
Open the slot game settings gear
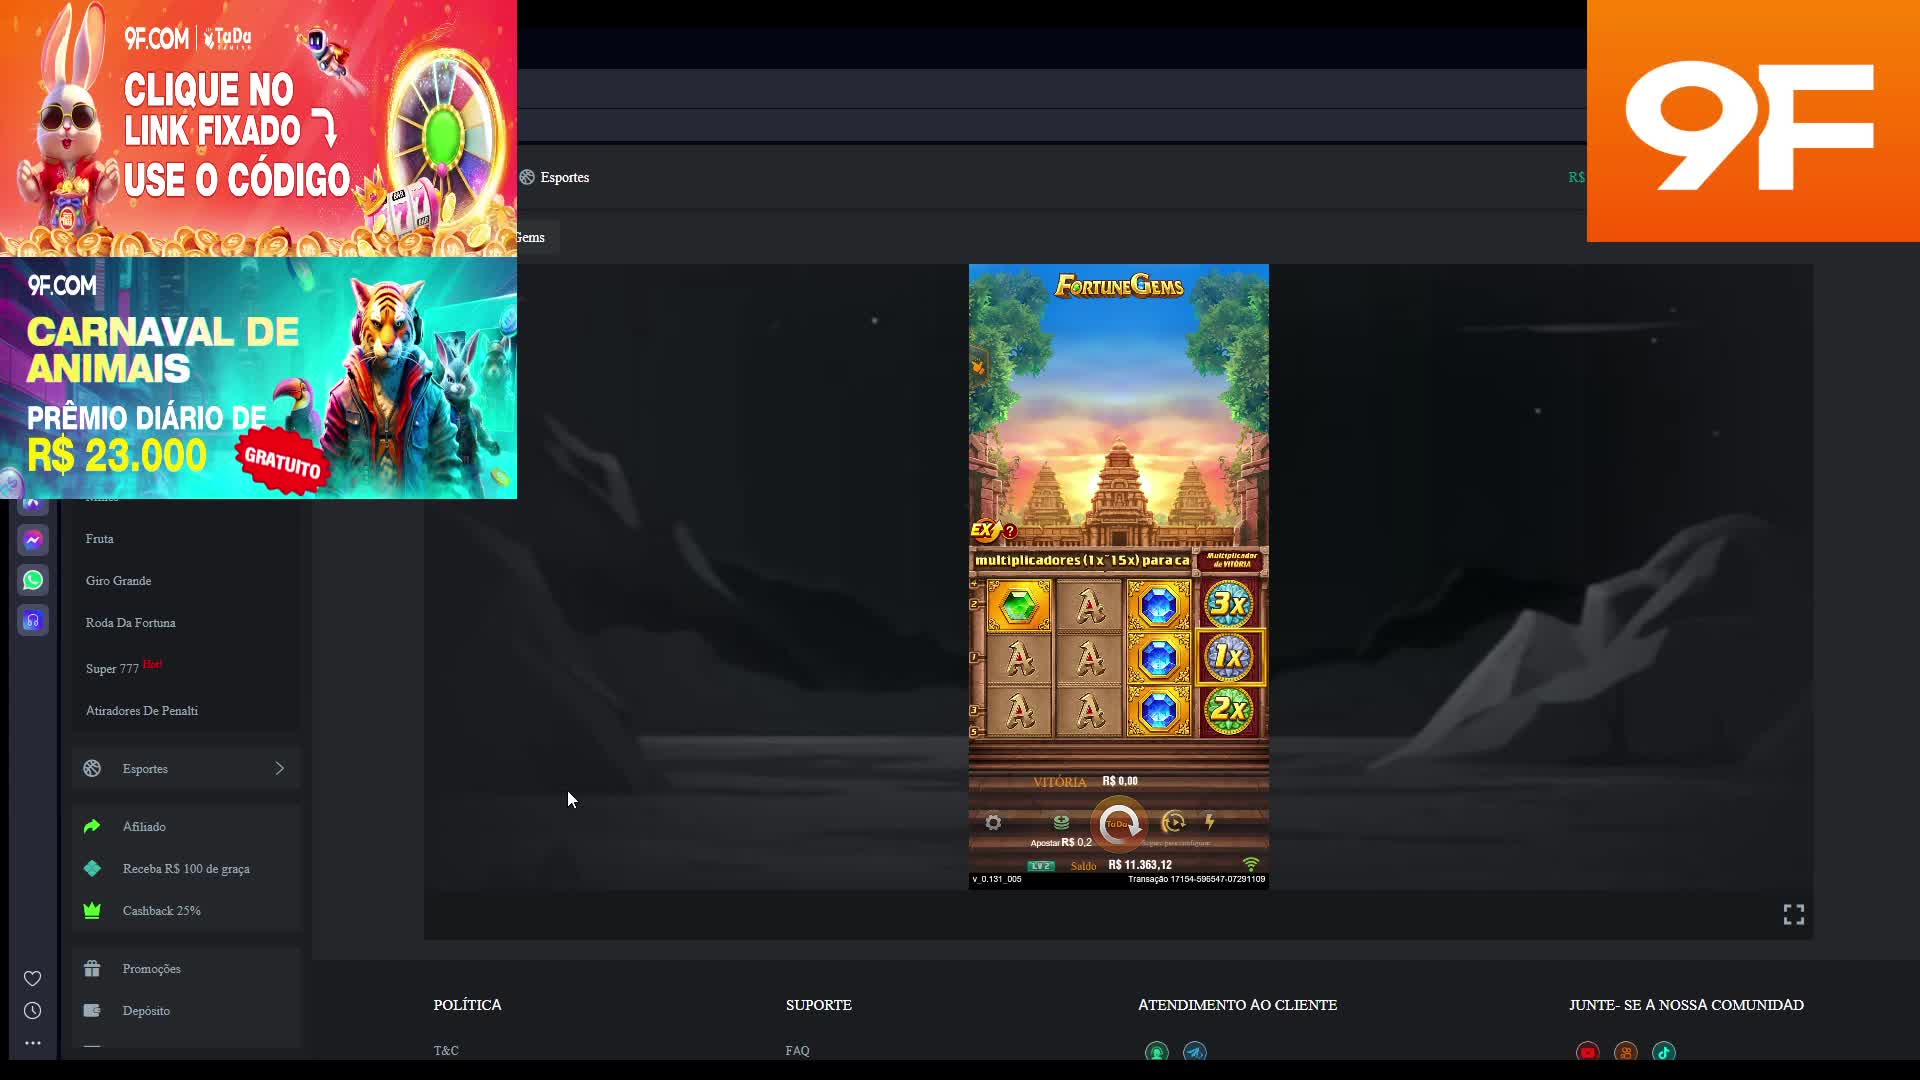tap(993, 823)
